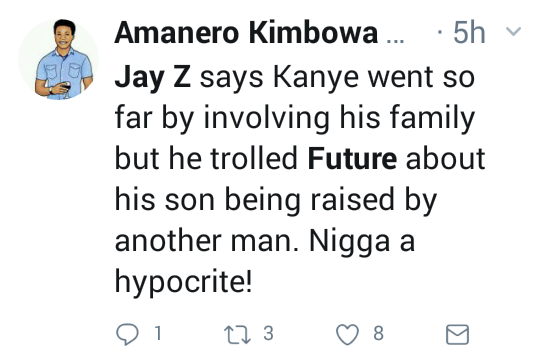Image resolution: width=540 pixels, height=361 pixels.
Task: View the reply count of 1
Action: coord(158,333)
